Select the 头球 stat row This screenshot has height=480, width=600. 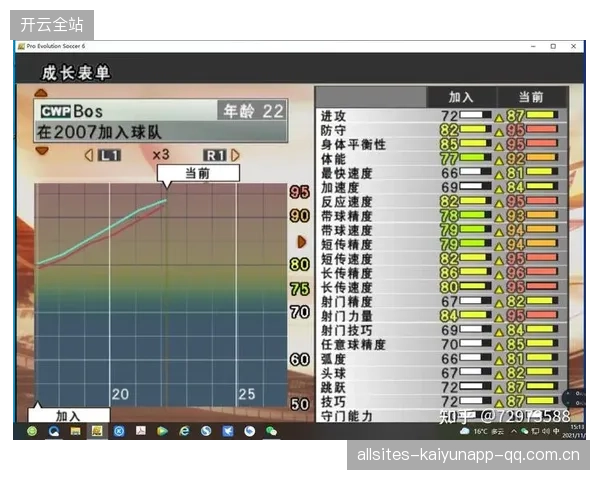point(441,373)
